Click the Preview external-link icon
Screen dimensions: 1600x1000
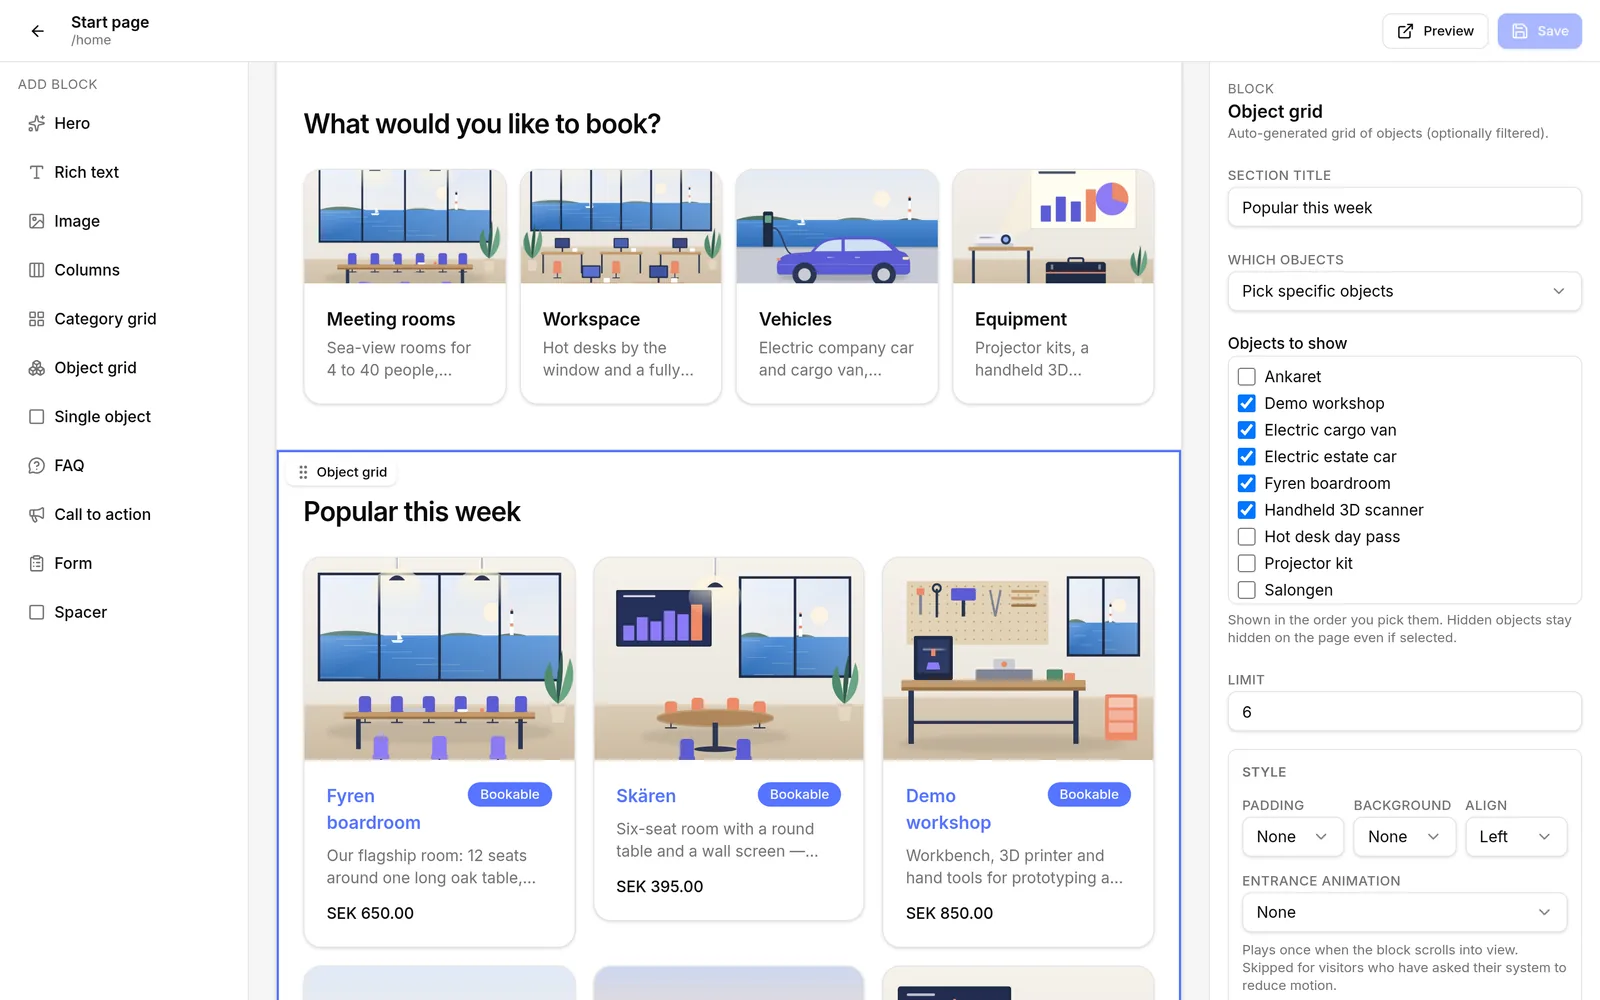tap(1405, 31)
